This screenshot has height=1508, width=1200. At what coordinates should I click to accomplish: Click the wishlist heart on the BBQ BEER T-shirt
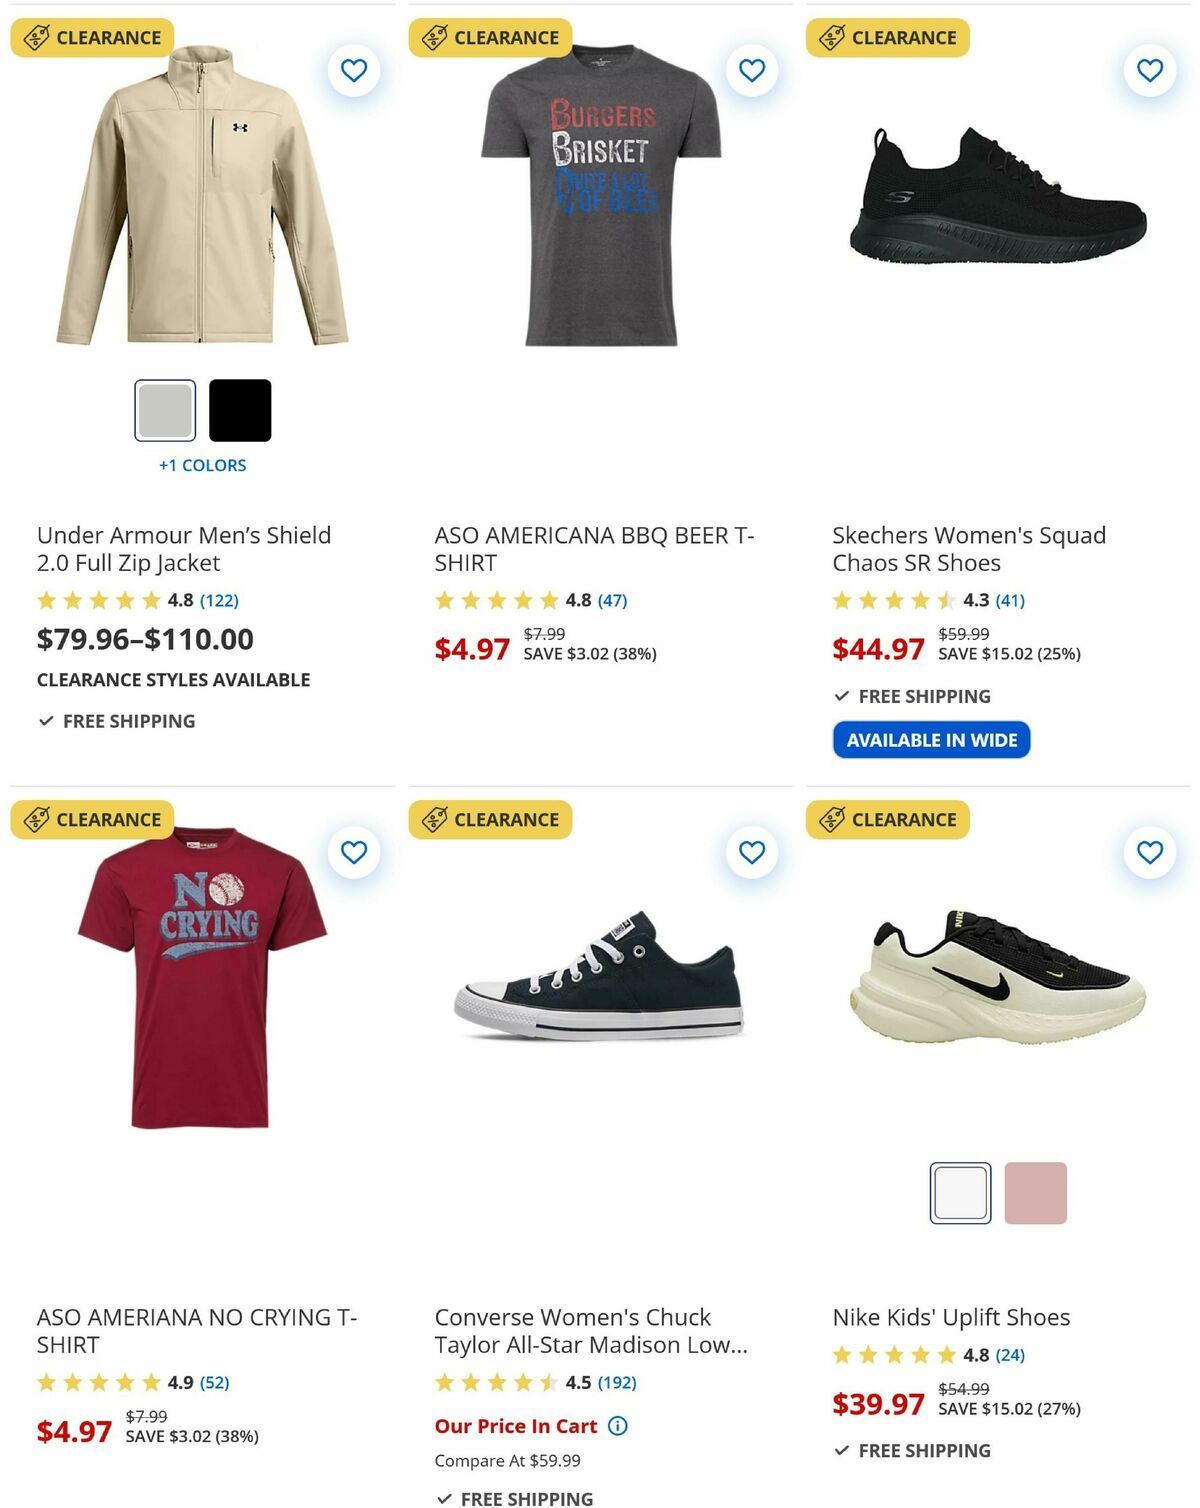pos(751,71)
